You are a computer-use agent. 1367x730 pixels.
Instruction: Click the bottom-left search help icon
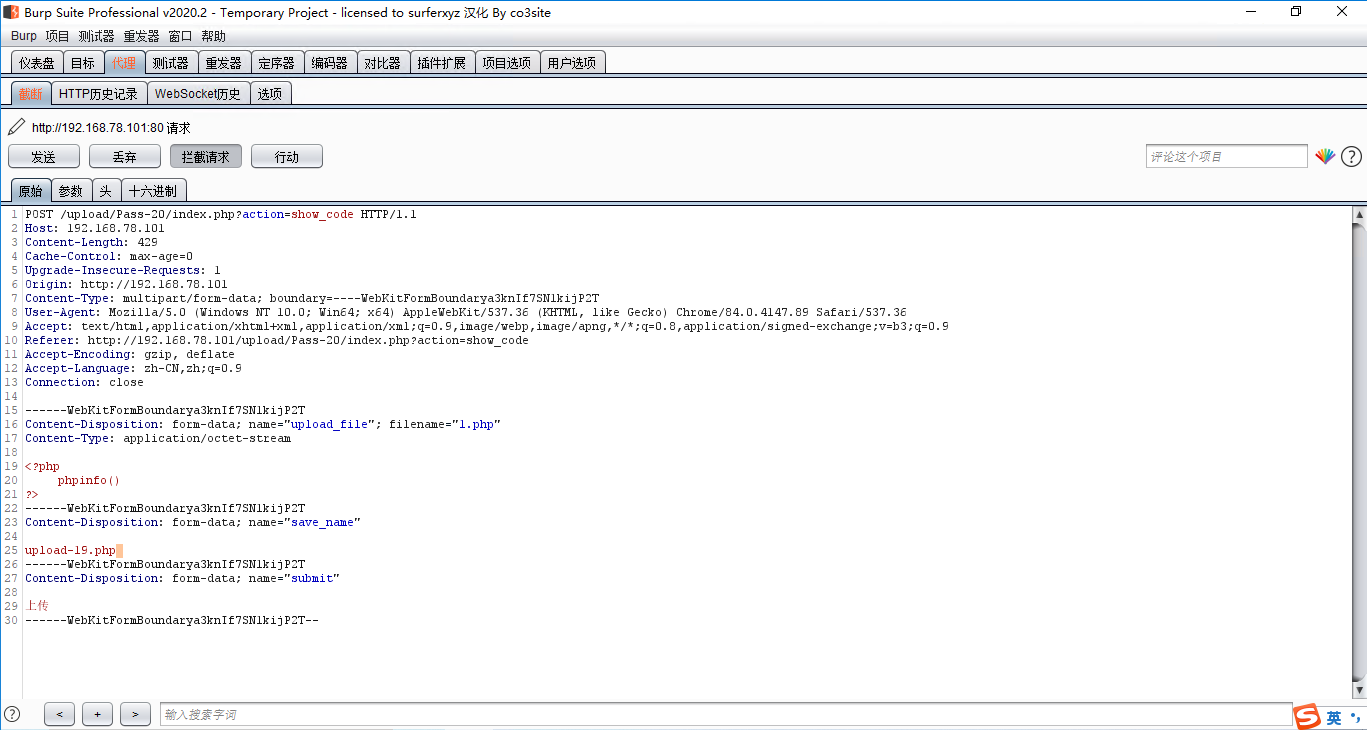click(x=12, y=714)
